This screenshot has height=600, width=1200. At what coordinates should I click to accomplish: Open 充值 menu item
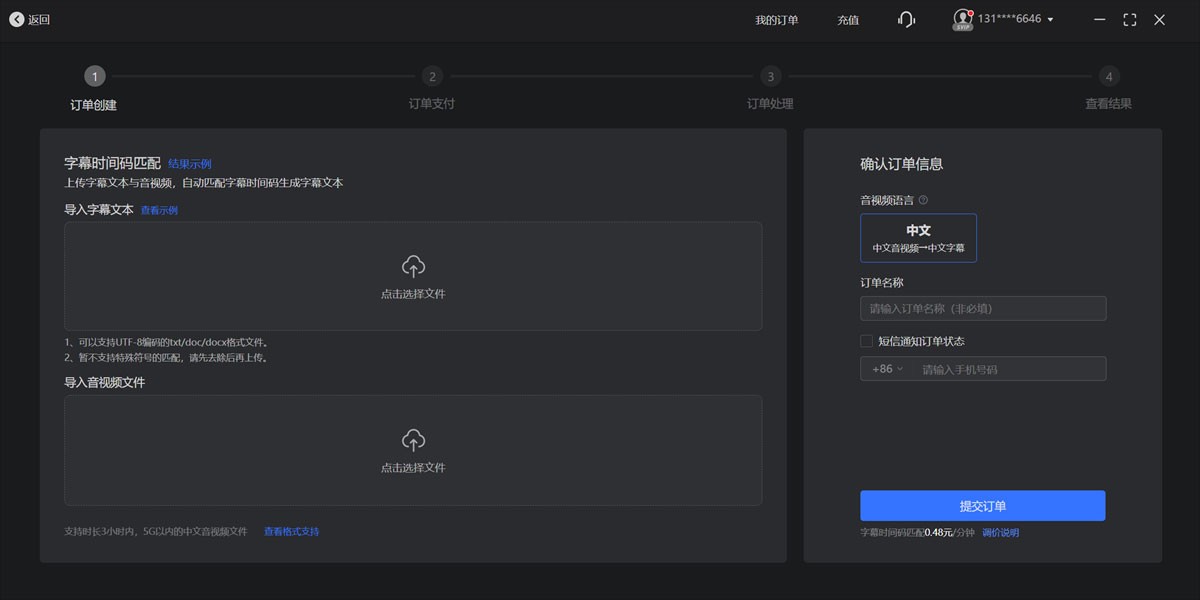click(x=848, y=20)
